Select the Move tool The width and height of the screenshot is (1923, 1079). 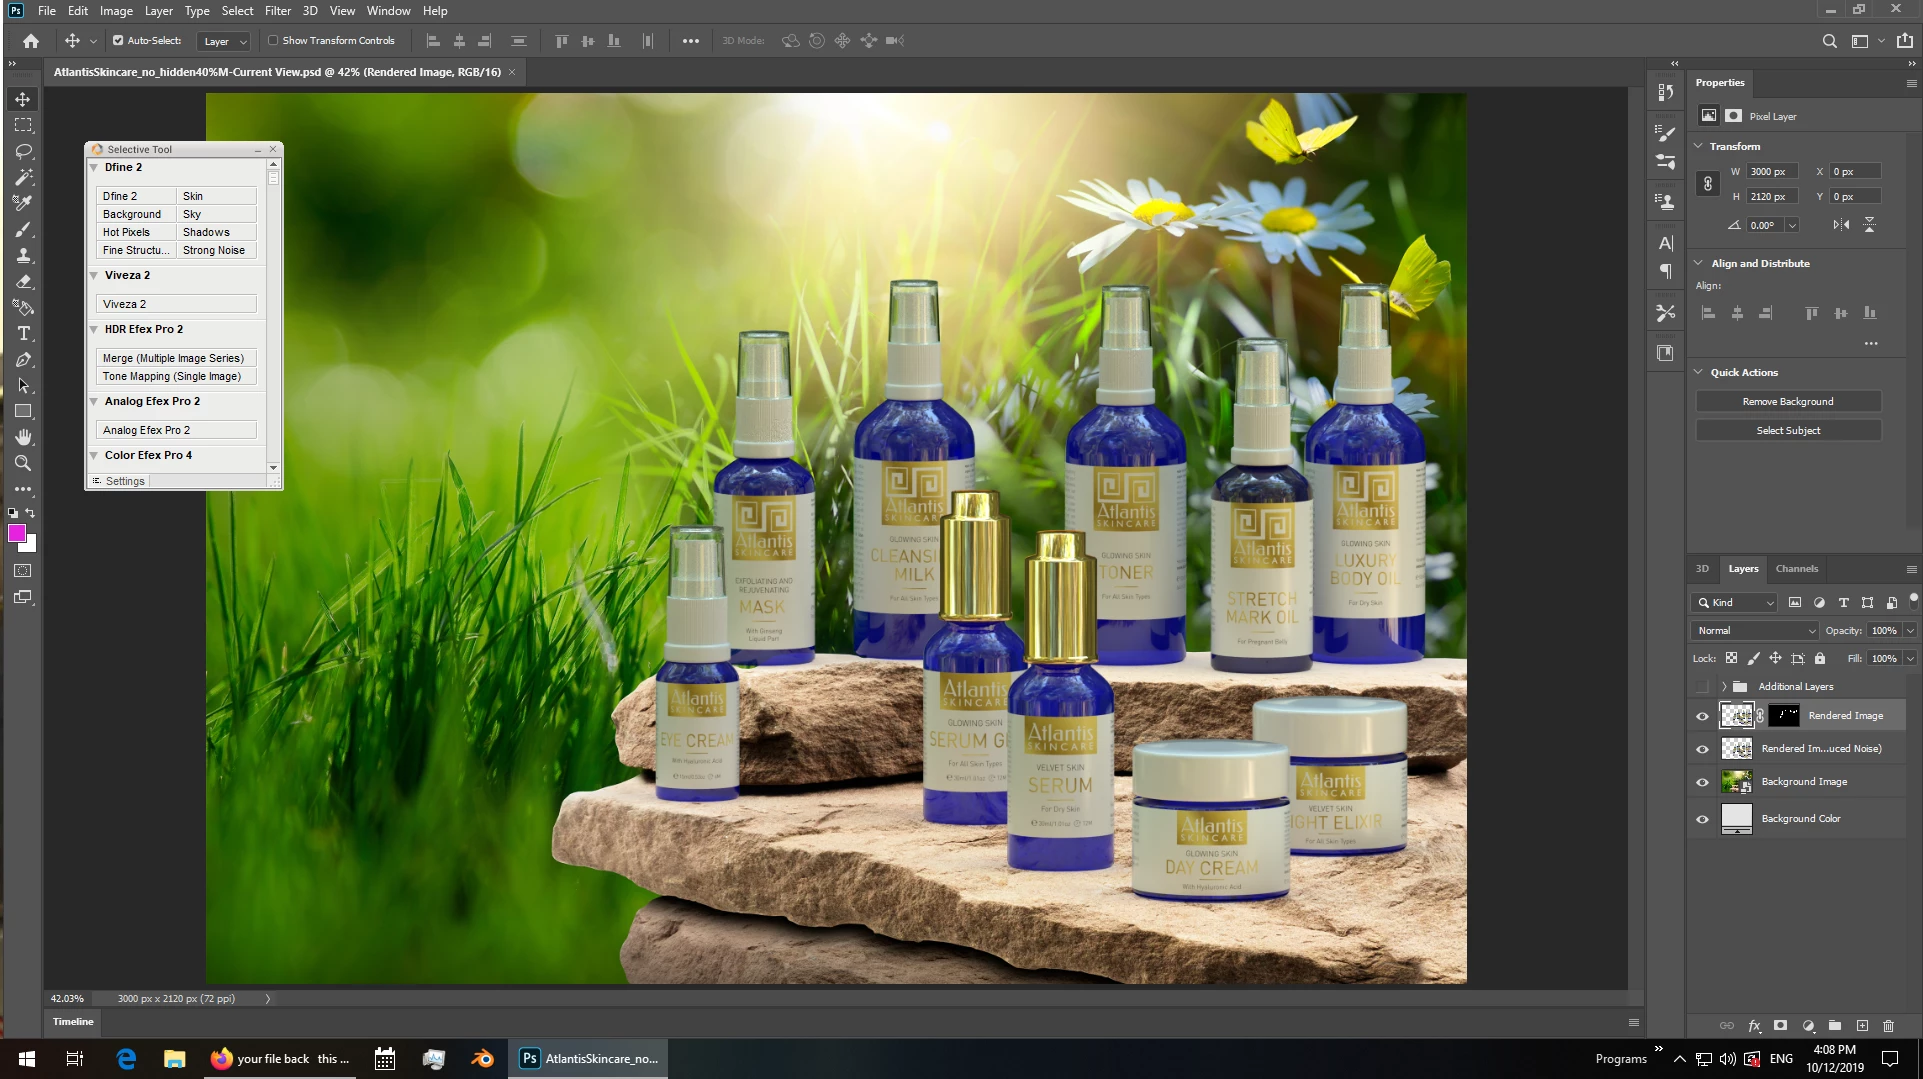(x=22, y=99)
